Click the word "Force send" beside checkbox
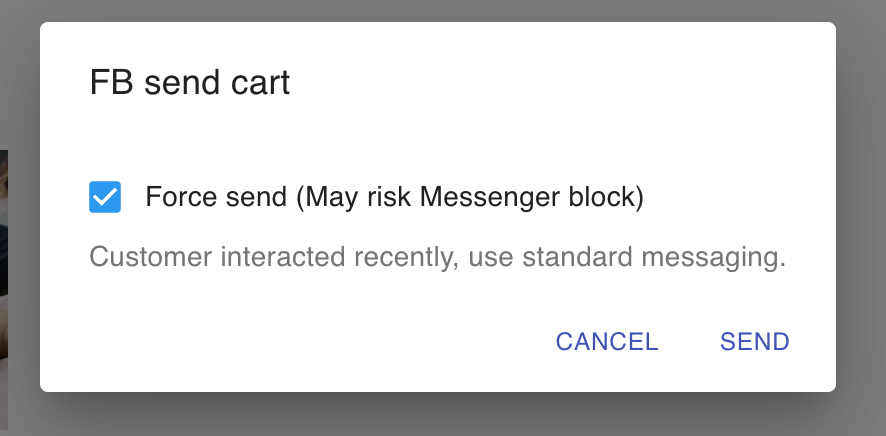Screen dimensions: 886x436 pyautogui.click(x=216, y=197)
